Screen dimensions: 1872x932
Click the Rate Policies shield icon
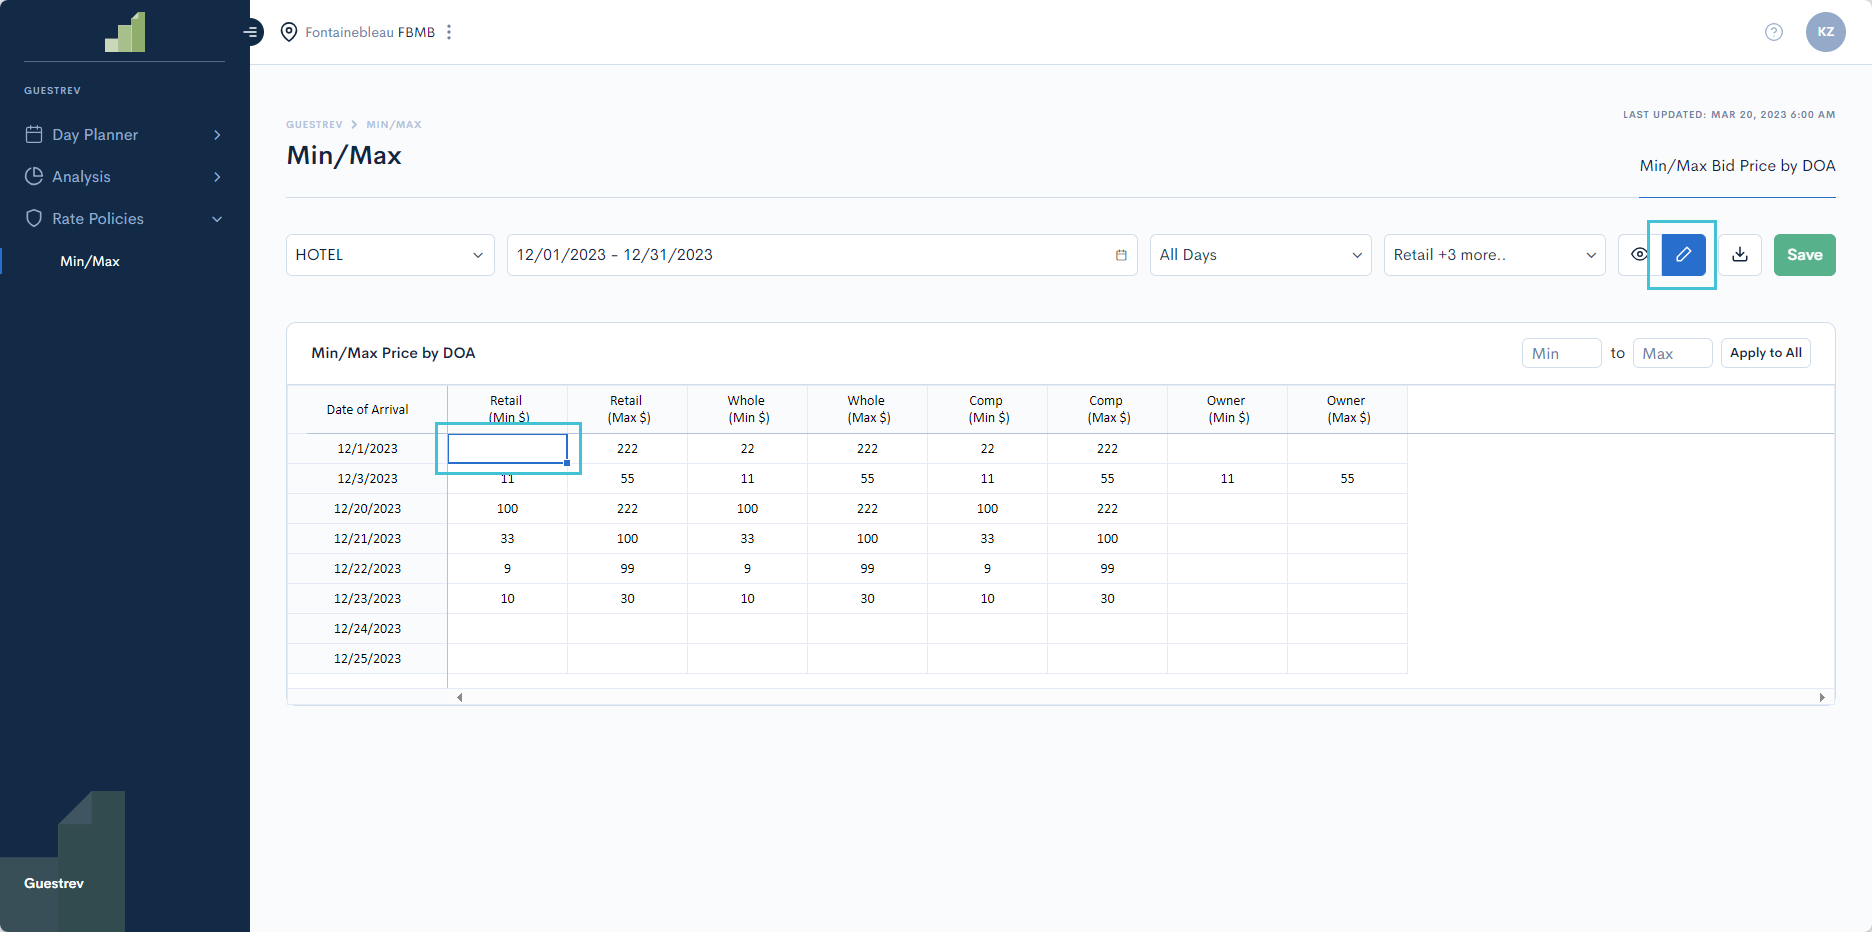pos(34,218)
